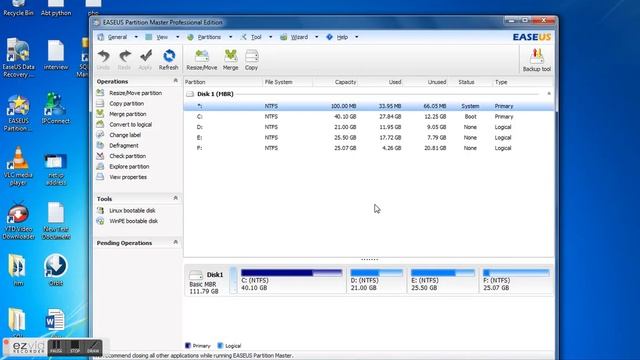This screenshot has height=360, width=640.
Task: Click the Redo toolbar icon
Action: pyautogui.click(x=124, y=60)
